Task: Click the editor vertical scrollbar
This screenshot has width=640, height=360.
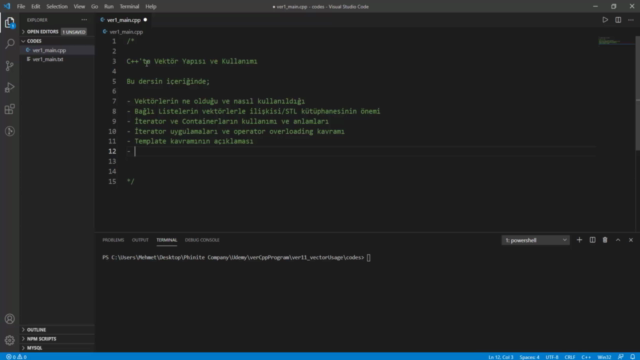Action: point(638,93)
